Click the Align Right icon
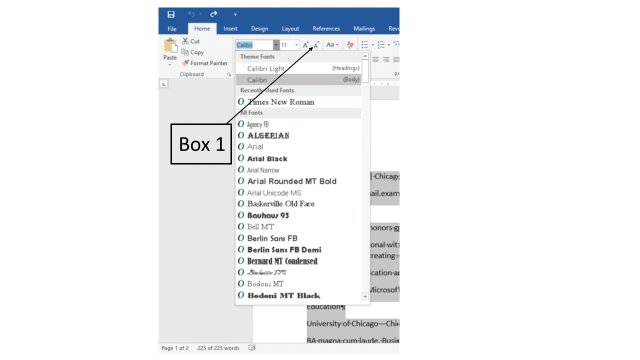 click(x=386, y=60)
